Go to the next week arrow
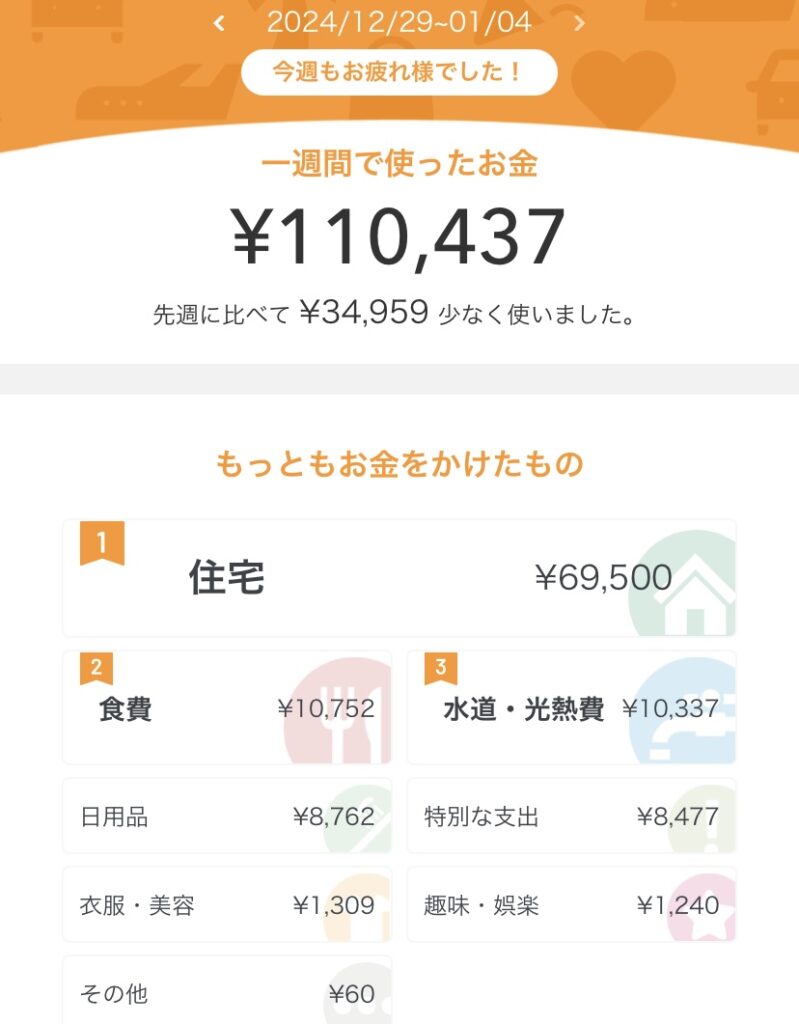799x1024 pixels. coord(580,24)
